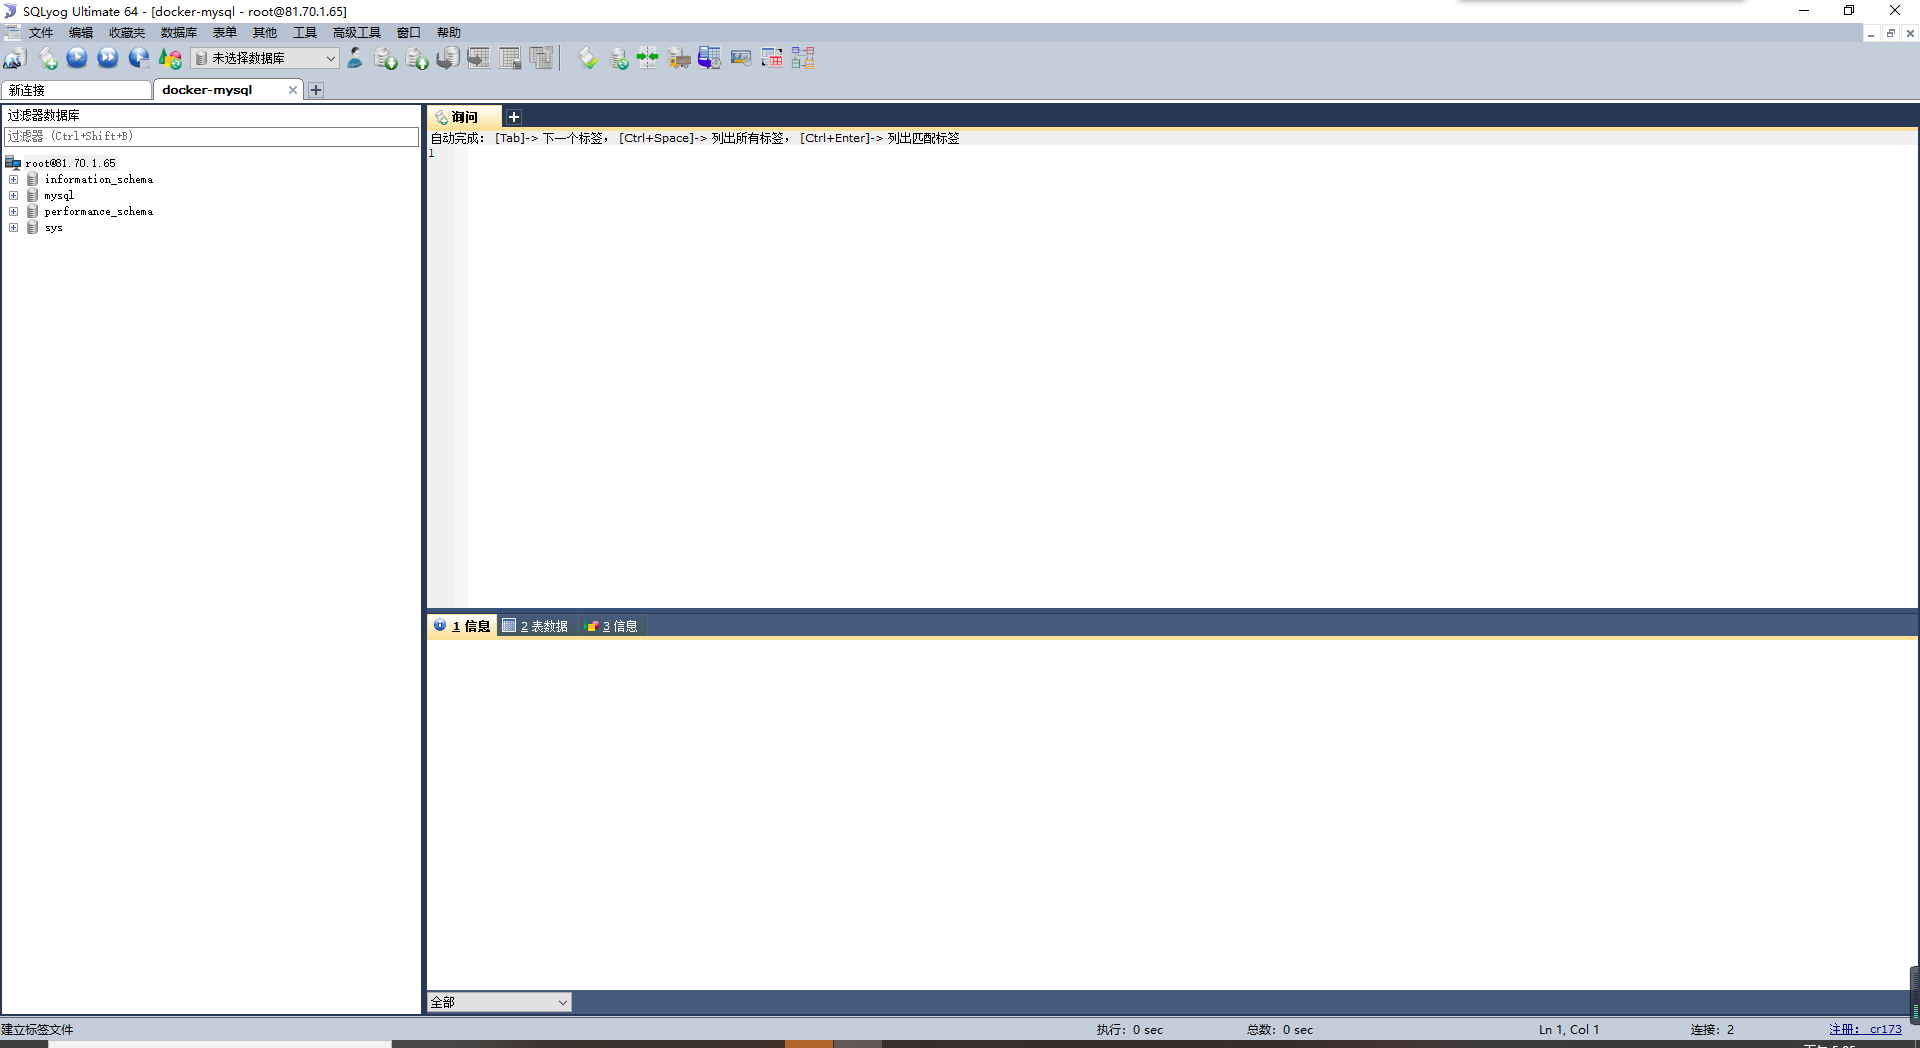Image resolution: width=1920 pixels, height=1048 pixels.
Task: Click import database from SQL dump icon
Action: coord(386,58)
